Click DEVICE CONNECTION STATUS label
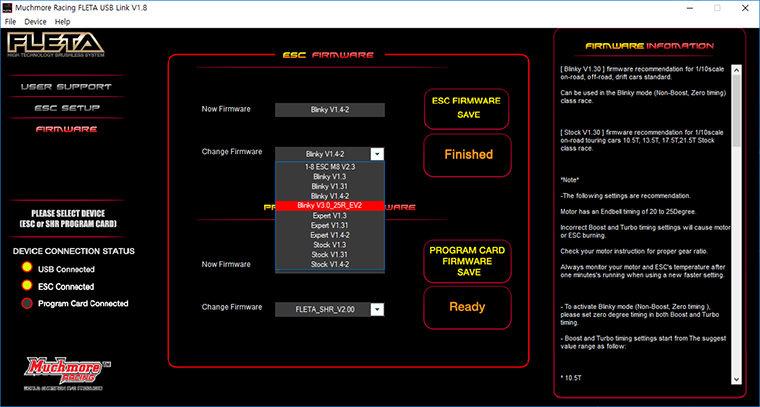The image size is (760, 407). (74, 251)
